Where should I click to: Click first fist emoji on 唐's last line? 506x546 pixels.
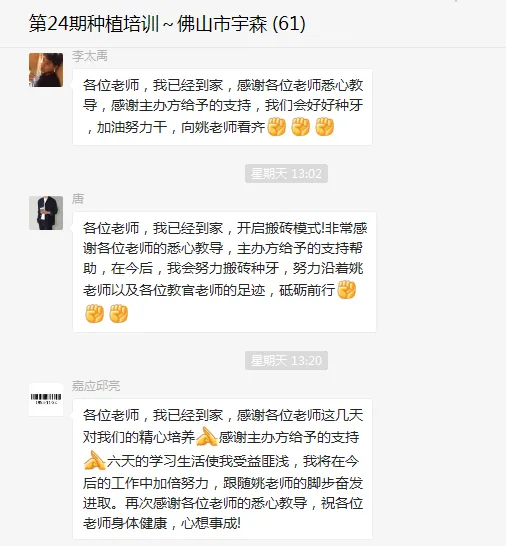[94, 313]
